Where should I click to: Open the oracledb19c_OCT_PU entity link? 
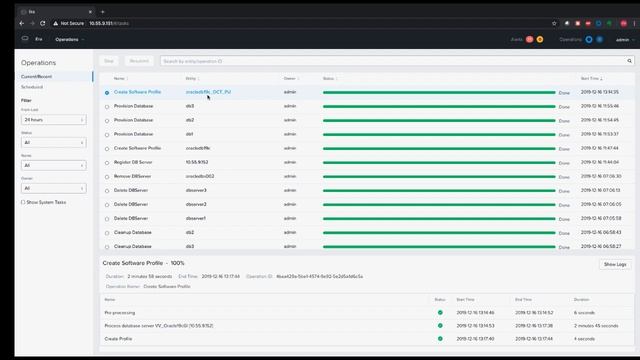coord(208,92)
